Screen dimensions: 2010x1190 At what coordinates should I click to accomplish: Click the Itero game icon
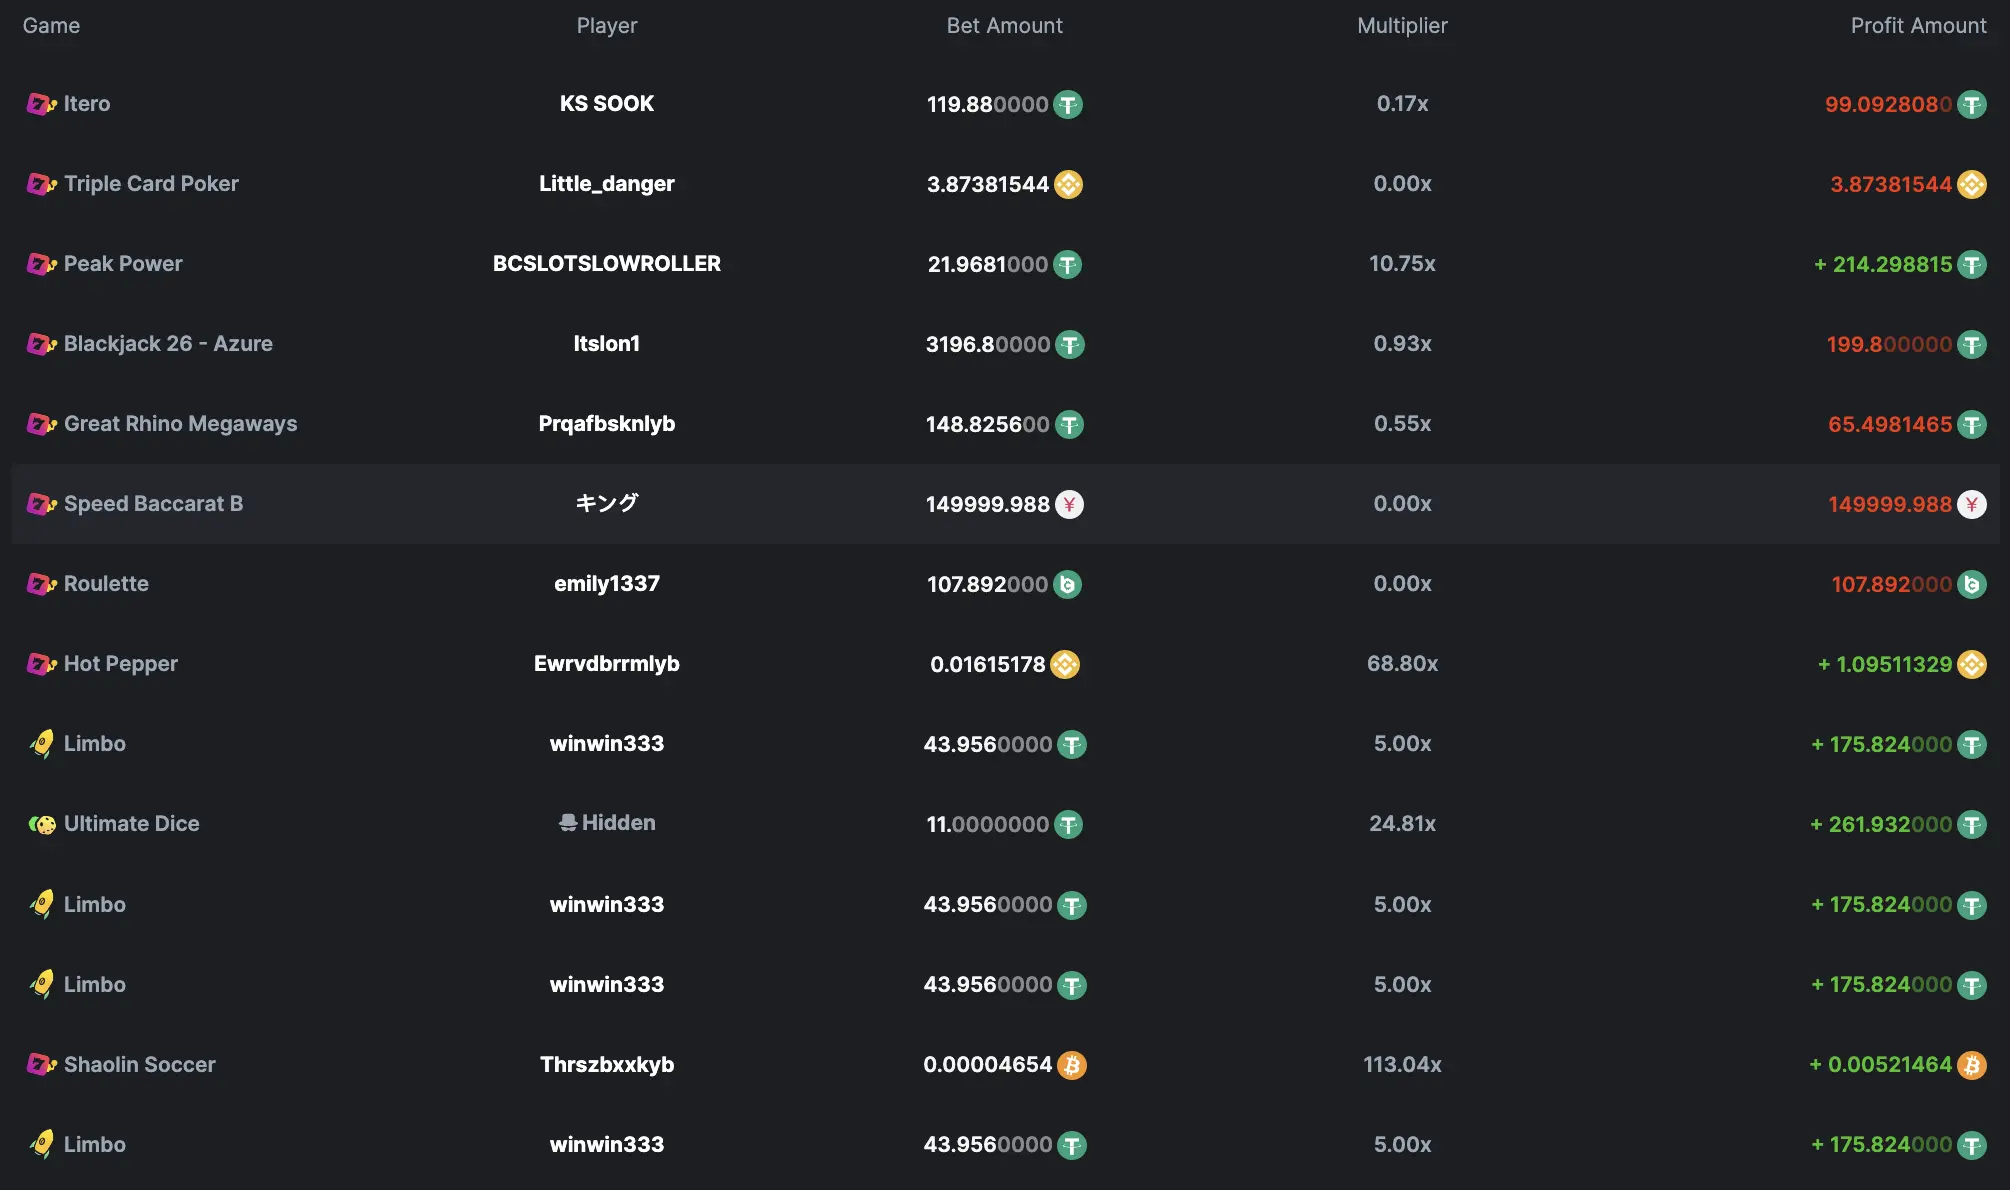(41, 104)
